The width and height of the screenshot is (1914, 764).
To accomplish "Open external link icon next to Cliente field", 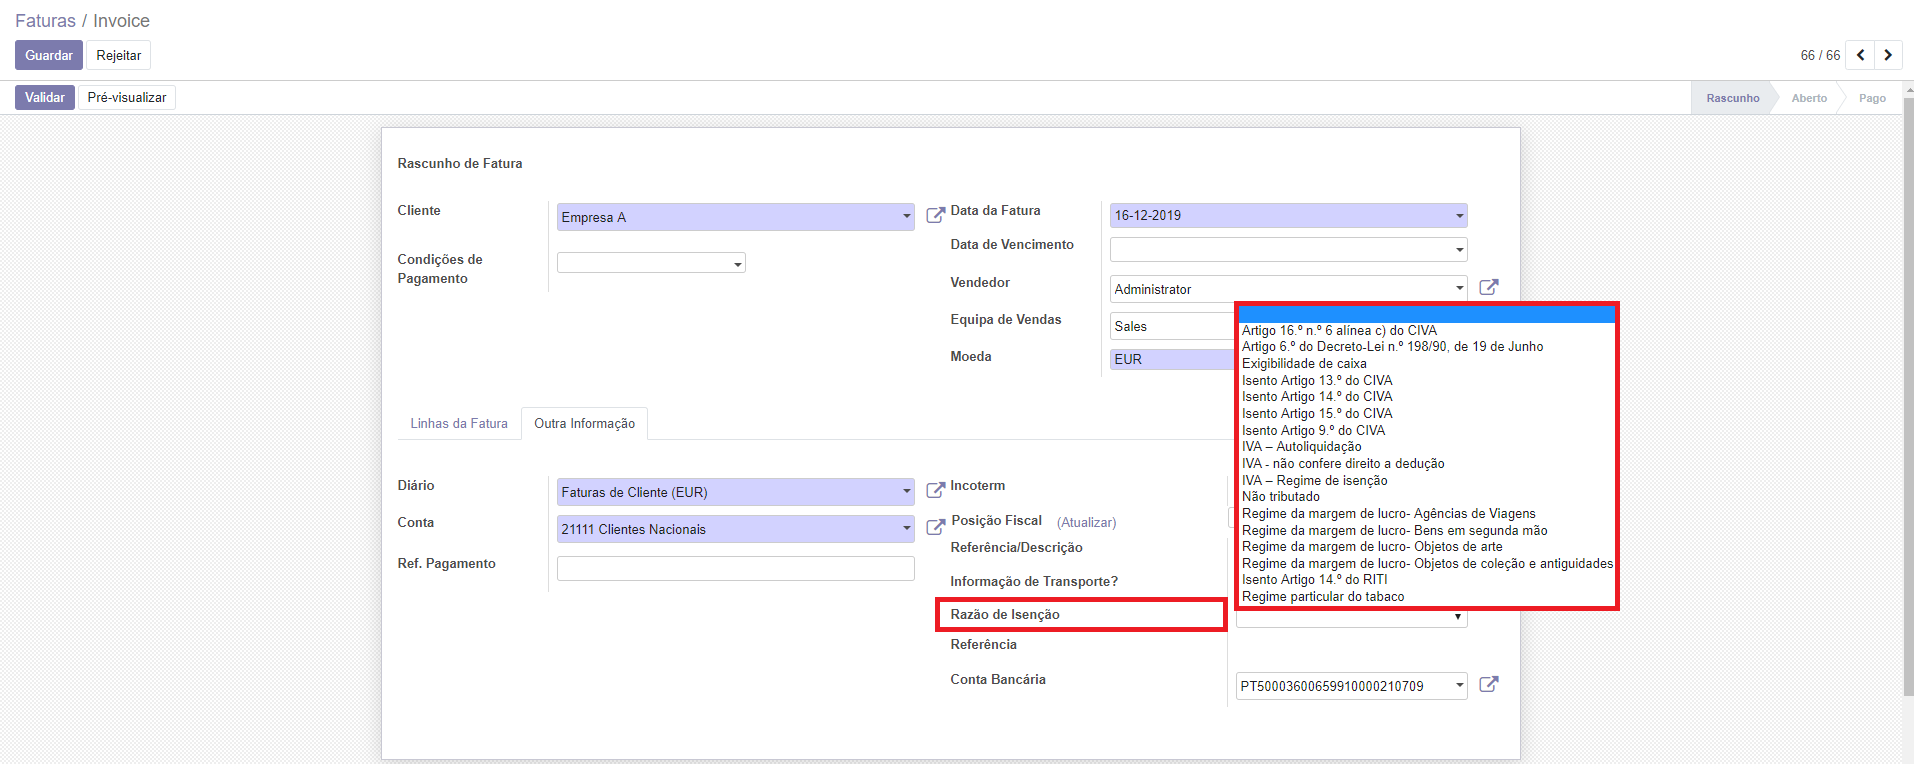I will click(935, 215).
